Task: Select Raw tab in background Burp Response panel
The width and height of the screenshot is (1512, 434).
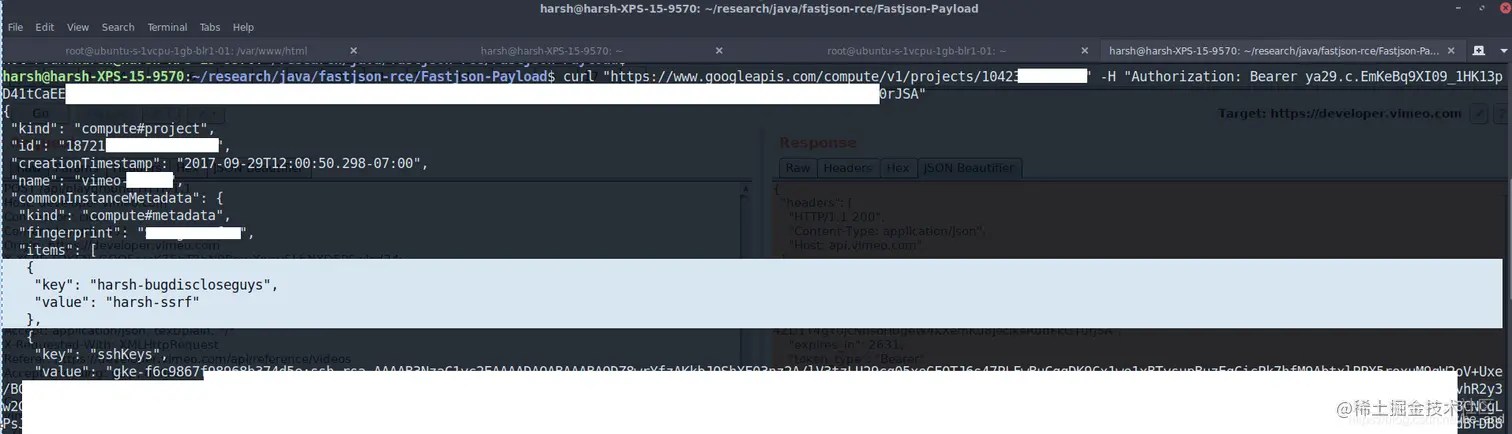Action: 797,168
